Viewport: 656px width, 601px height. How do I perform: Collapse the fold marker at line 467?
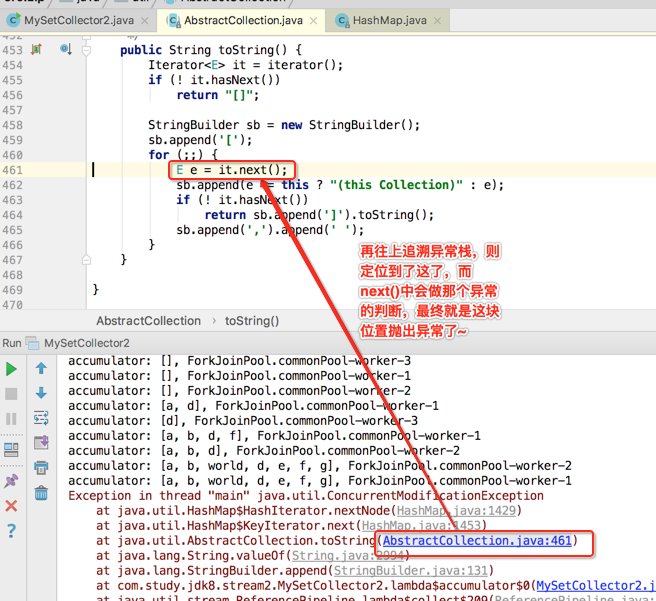86,260
